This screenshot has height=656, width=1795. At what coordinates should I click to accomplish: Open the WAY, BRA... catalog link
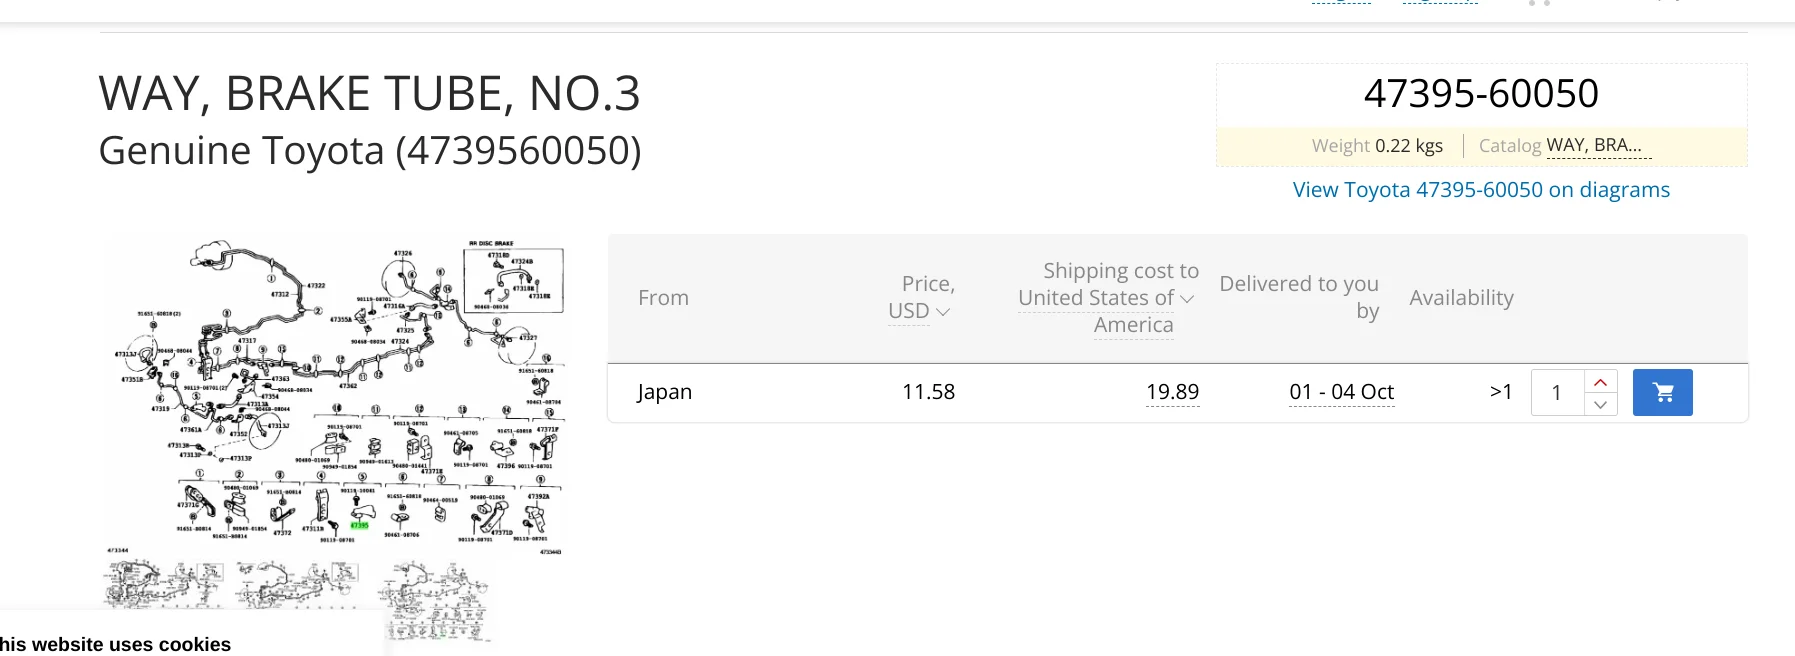tap(1594, 146)
